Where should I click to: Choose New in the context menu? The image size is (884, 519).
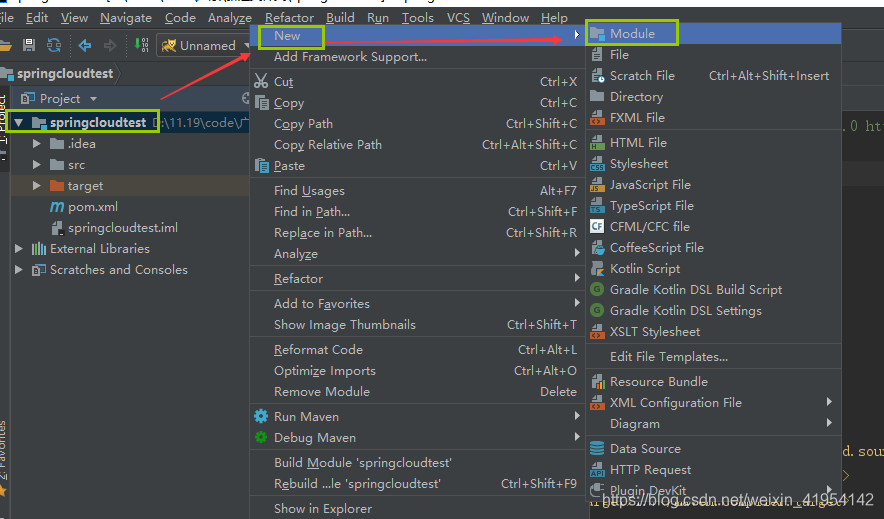pos(417,36)
